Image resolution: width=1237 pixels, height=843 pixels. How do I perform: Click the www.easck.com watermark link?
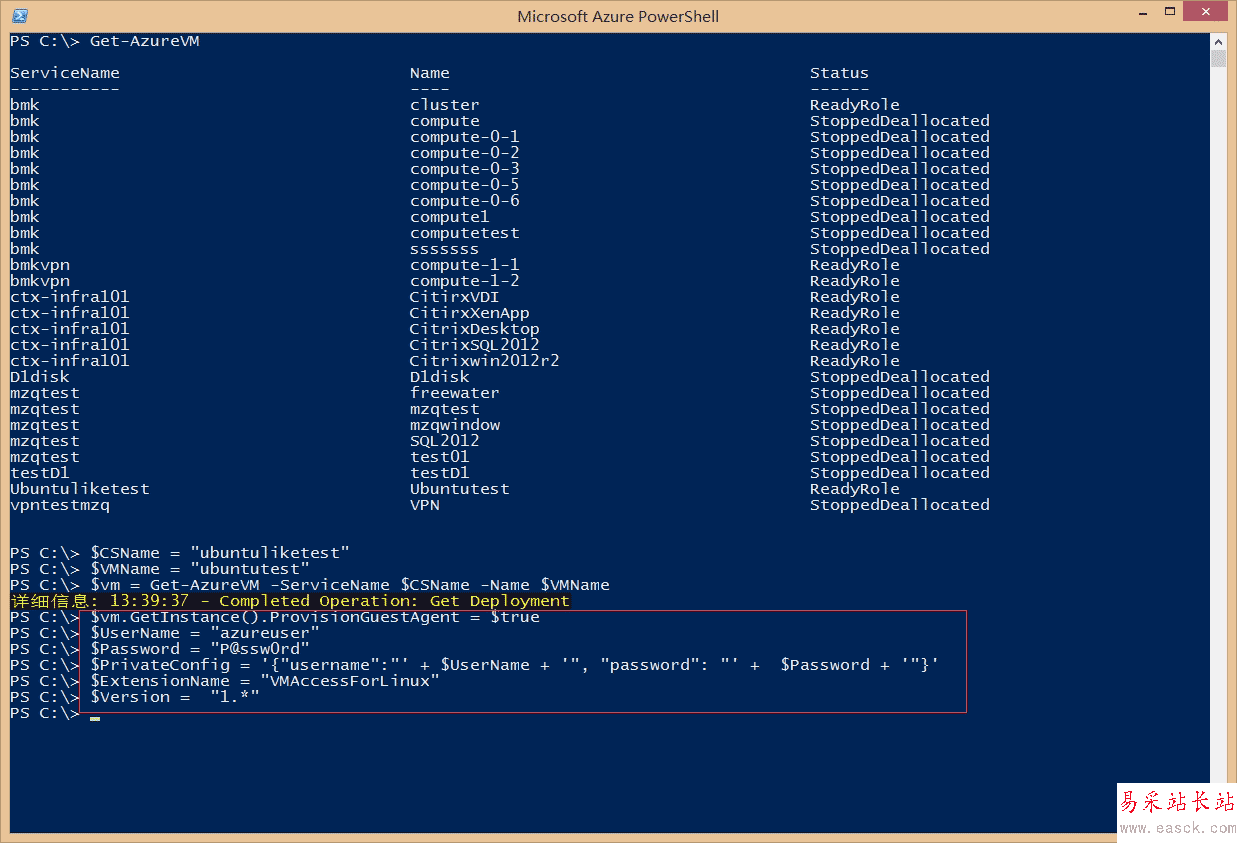pyautogui.click(x=1177, y=828)
